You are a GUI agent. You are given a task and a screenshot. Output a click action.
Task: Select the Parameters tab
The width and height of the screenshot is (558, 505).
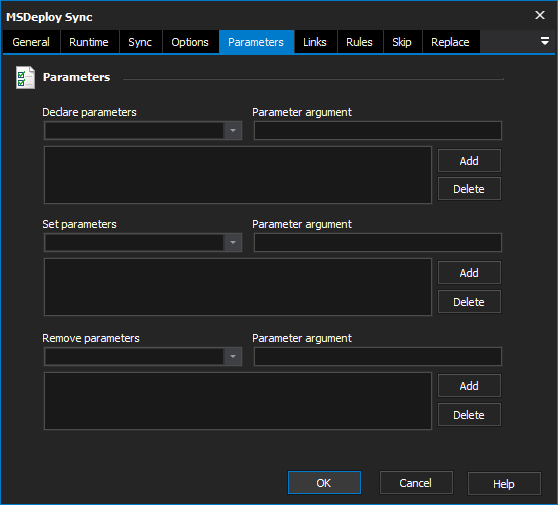click(x=256, y=42)
